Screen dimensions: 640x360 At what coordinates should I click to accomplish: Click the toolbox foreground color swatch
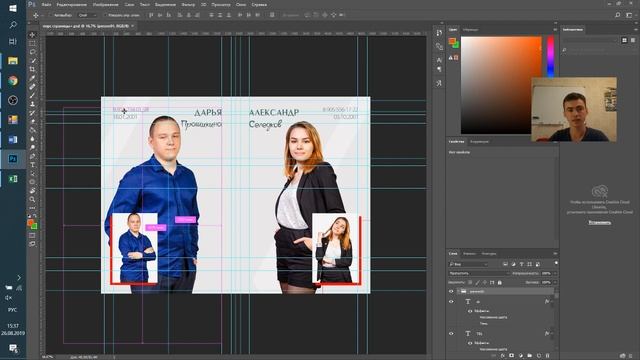point(31,223)
